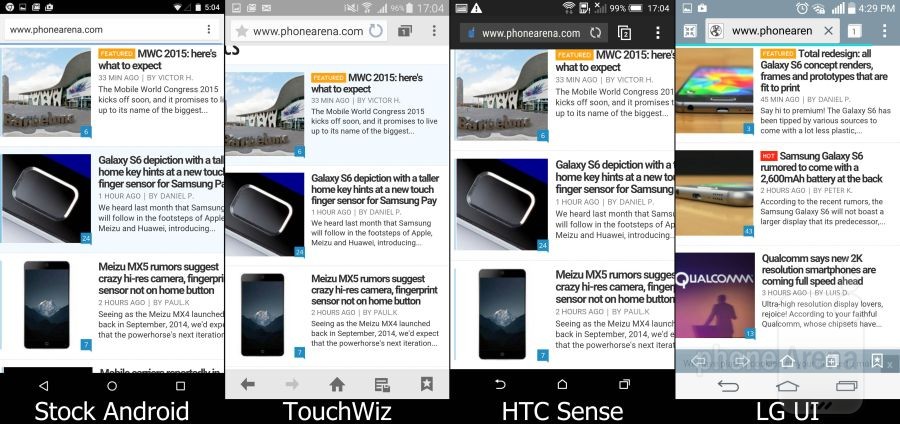
Task: Open HTC Sense three-dot menu
Action: [x=658, y=33]
